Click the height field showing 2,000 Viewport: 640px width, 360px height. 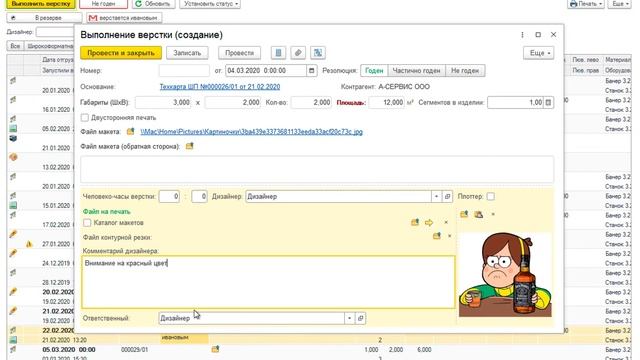(233, 102)
